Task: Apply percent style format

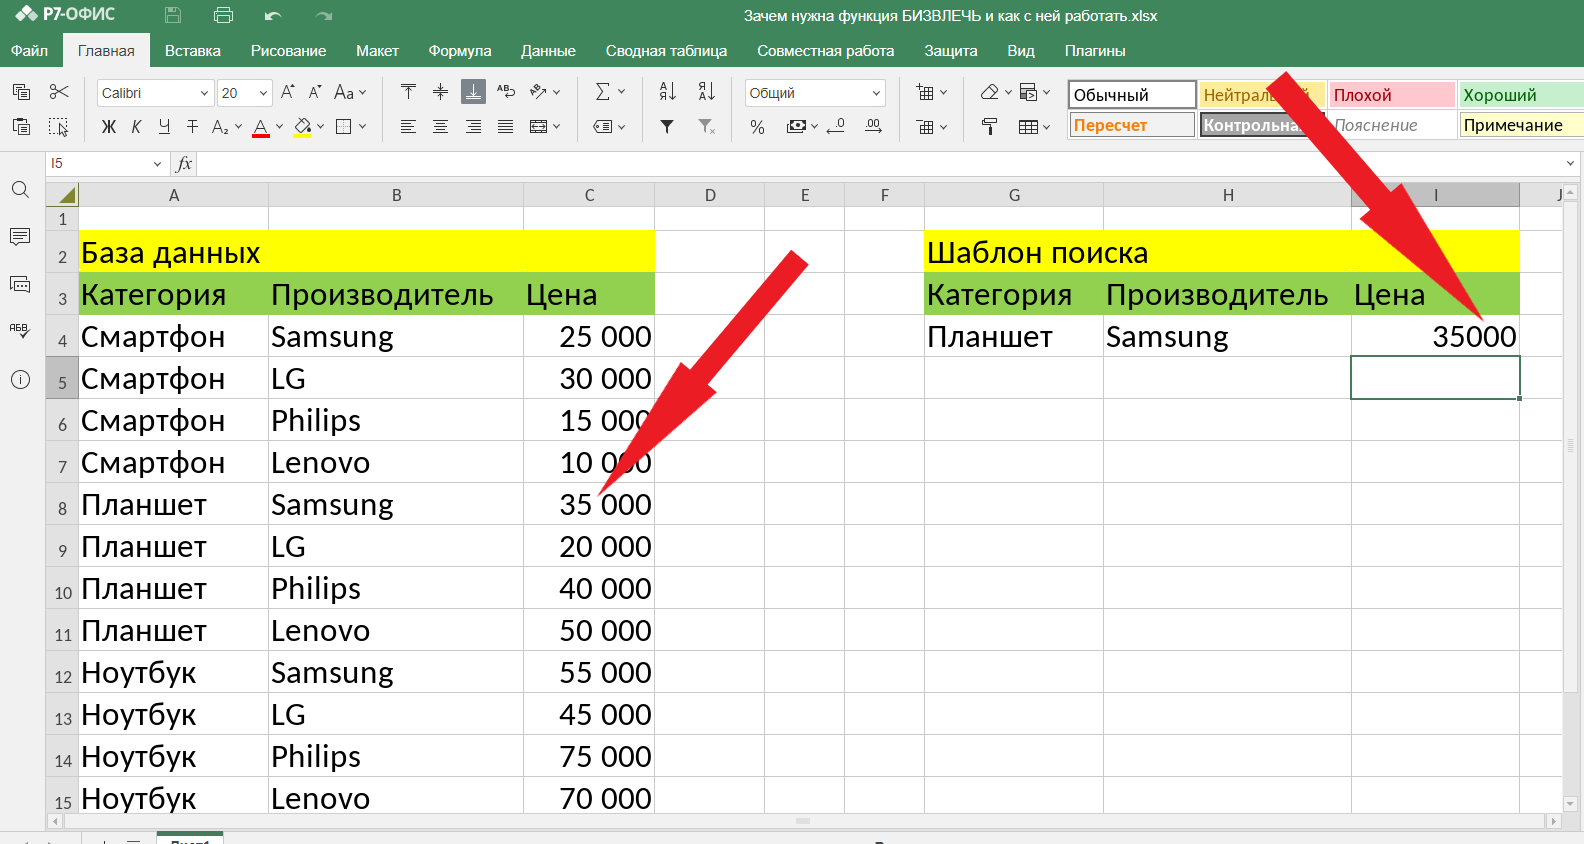Action: tap(758, 127)
